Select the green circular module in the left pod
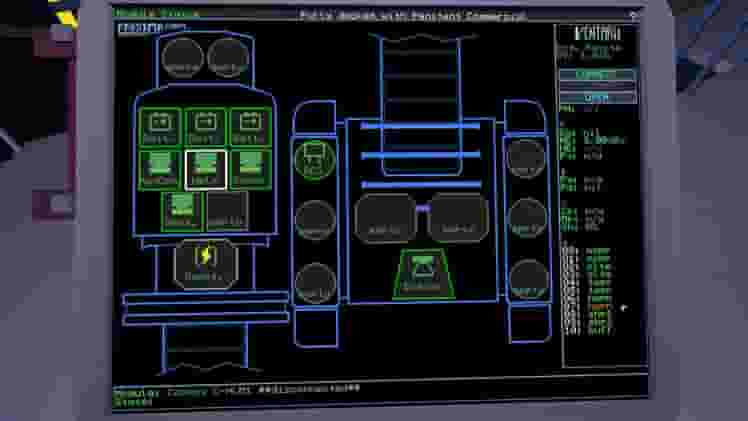748x421 pixels. (315, 160)
